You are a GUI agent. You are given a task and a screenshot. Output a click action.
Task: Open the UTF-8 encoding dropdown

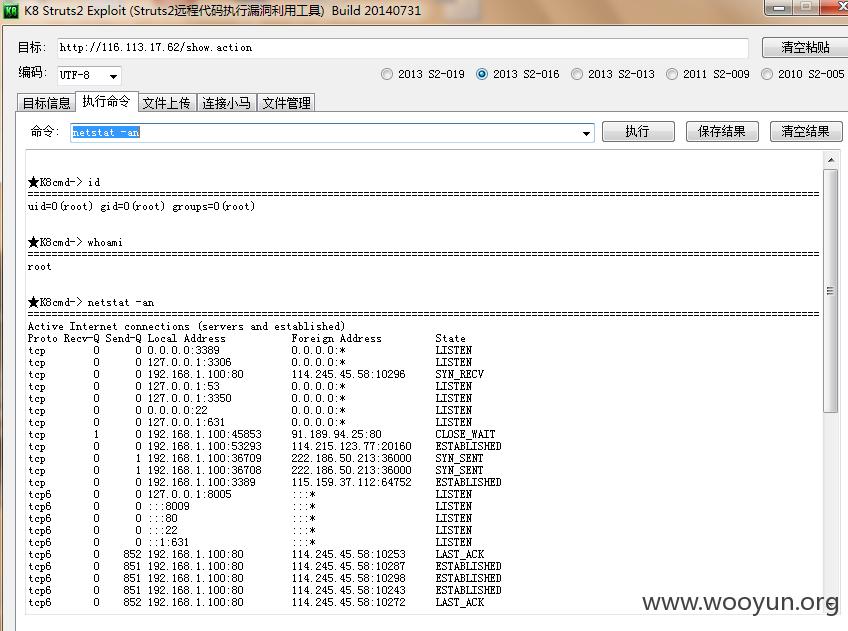[89, 75]
